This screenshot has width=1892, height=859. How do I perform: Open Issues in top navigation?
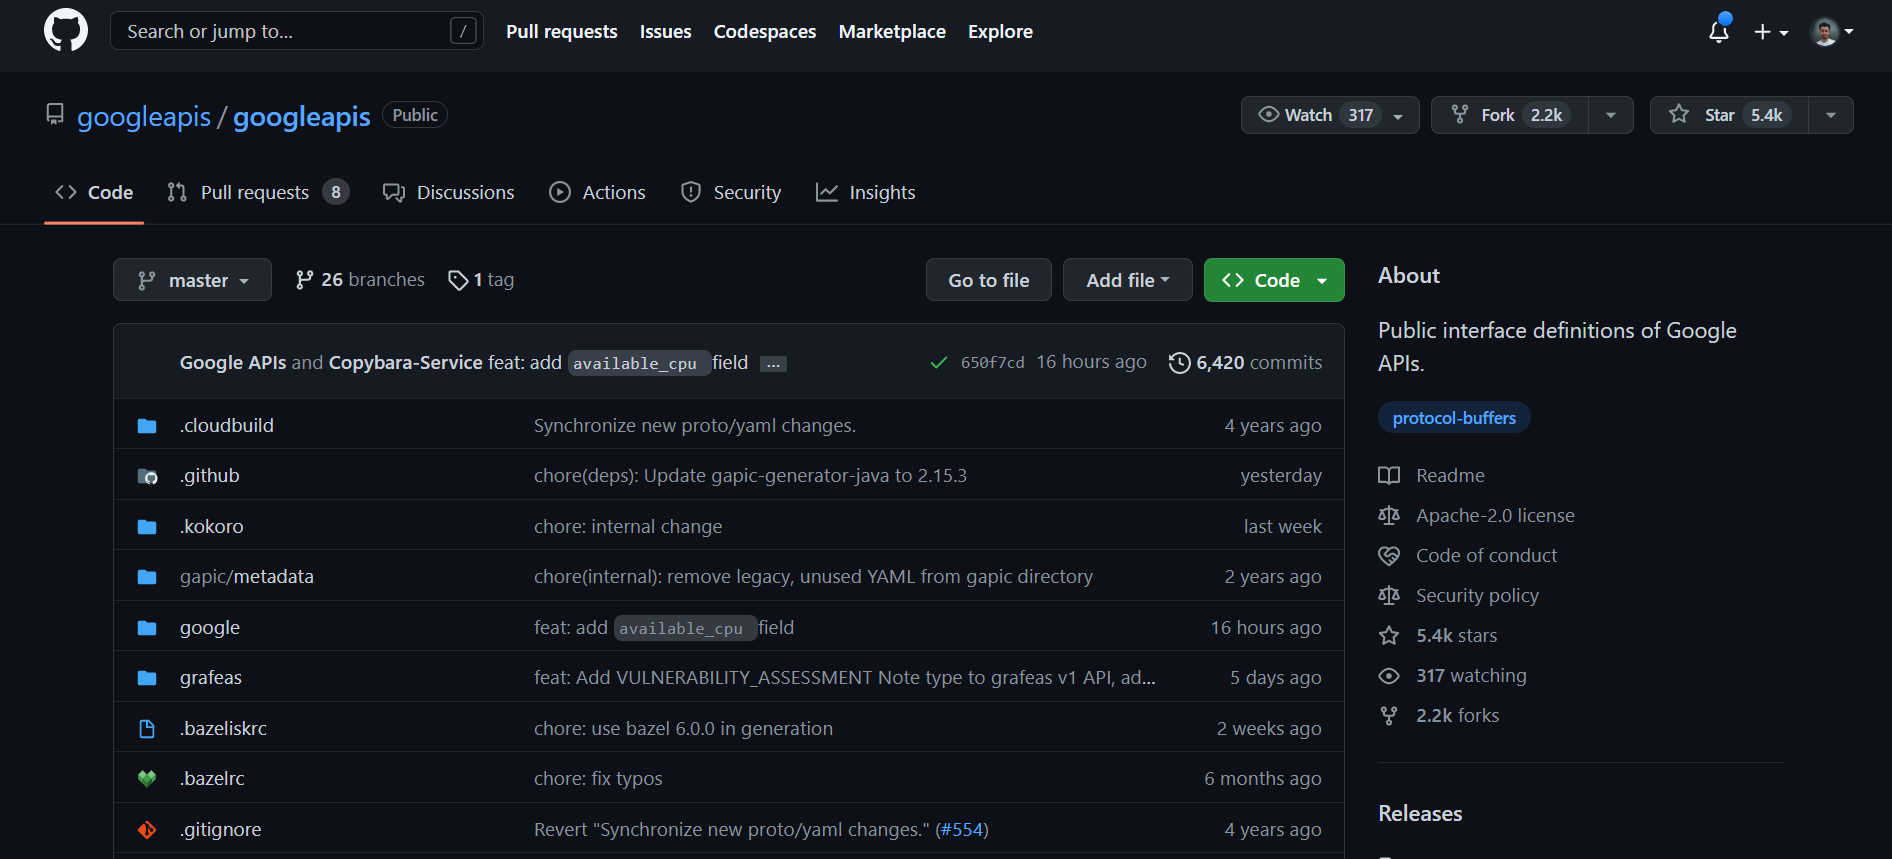665,32
